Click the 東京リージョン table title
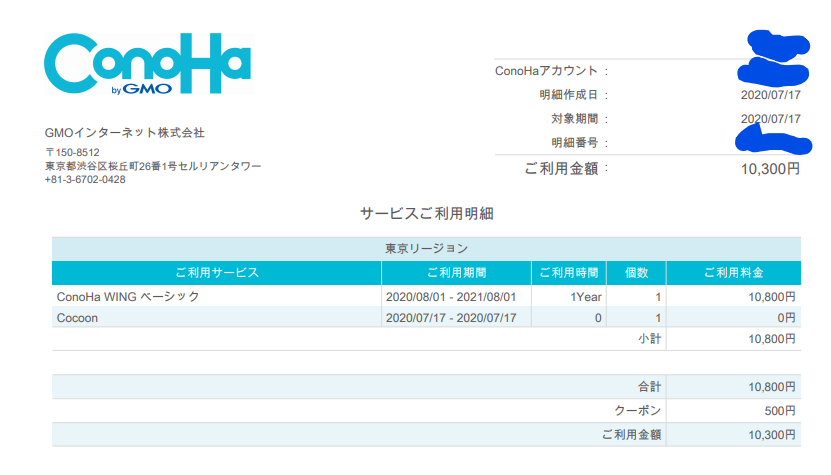Screen dimensions: 831x475 (427, 248)
